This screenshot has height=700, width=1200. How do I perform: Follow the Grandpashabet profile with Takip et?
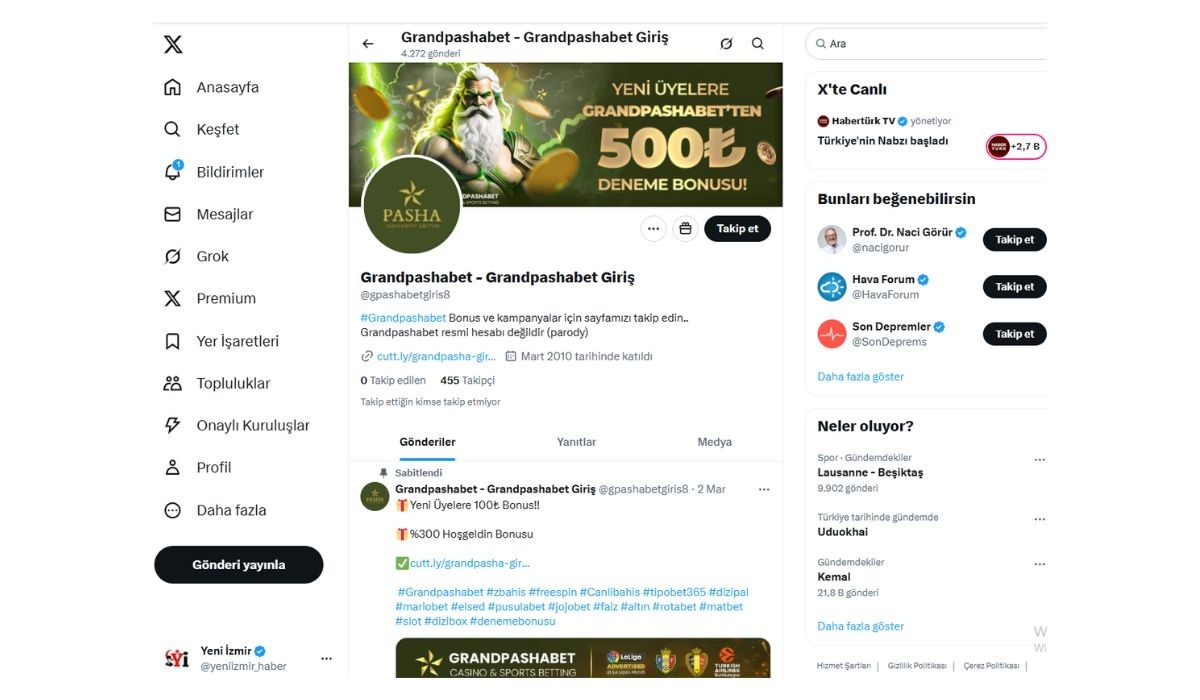[x=737, y=229]
